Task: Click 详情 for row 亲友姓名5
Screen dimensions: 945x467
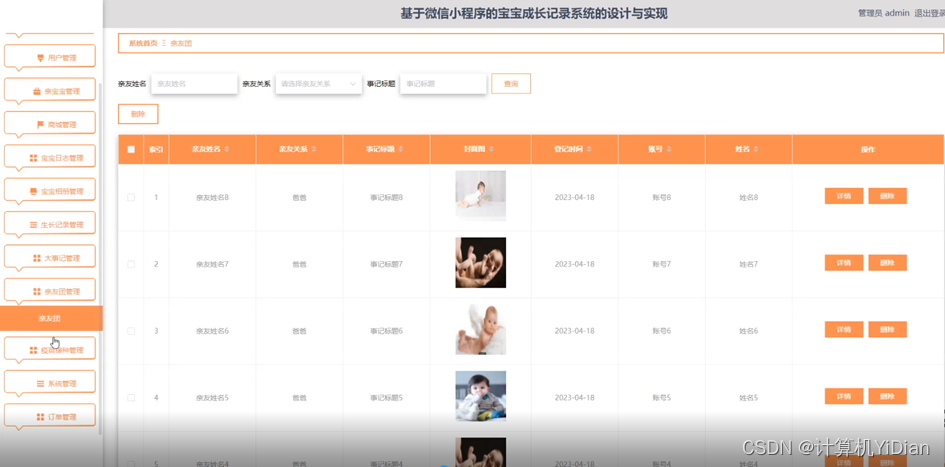Action: (844, 396)
